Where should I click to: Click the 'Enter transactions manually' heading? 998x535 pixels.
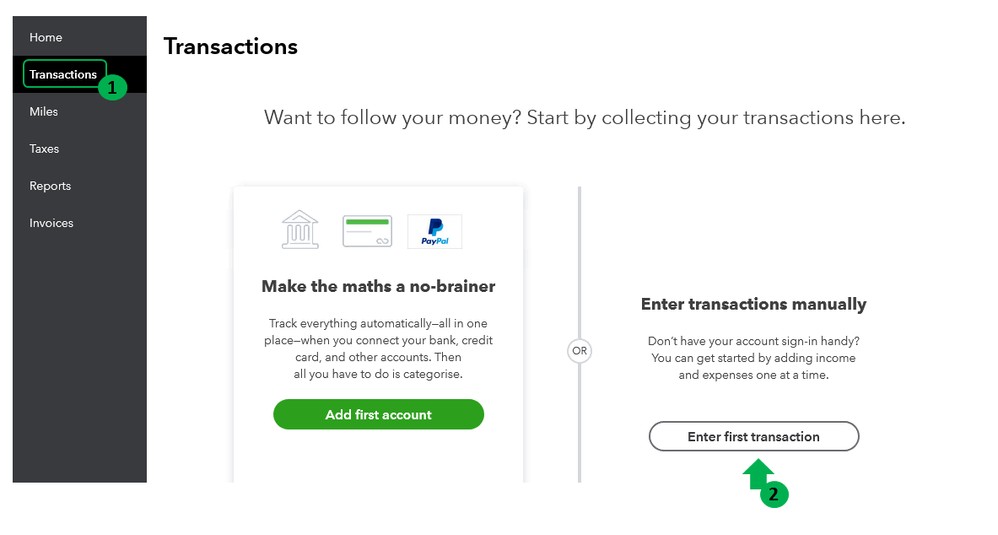[753, 304]
